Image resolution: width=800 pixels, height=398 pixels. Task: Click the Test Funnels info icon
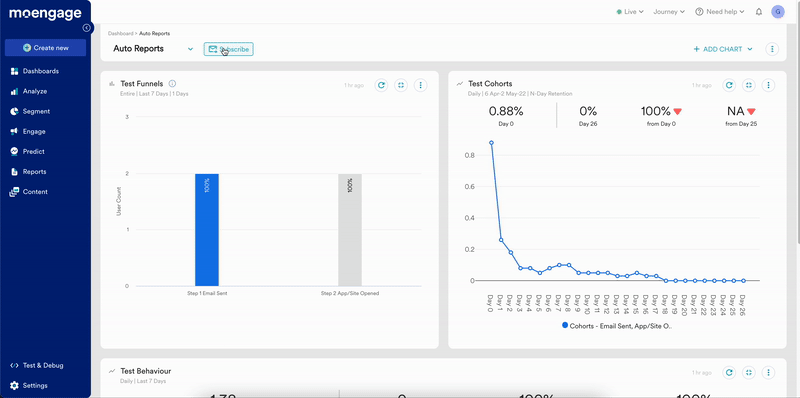[172, 84]
